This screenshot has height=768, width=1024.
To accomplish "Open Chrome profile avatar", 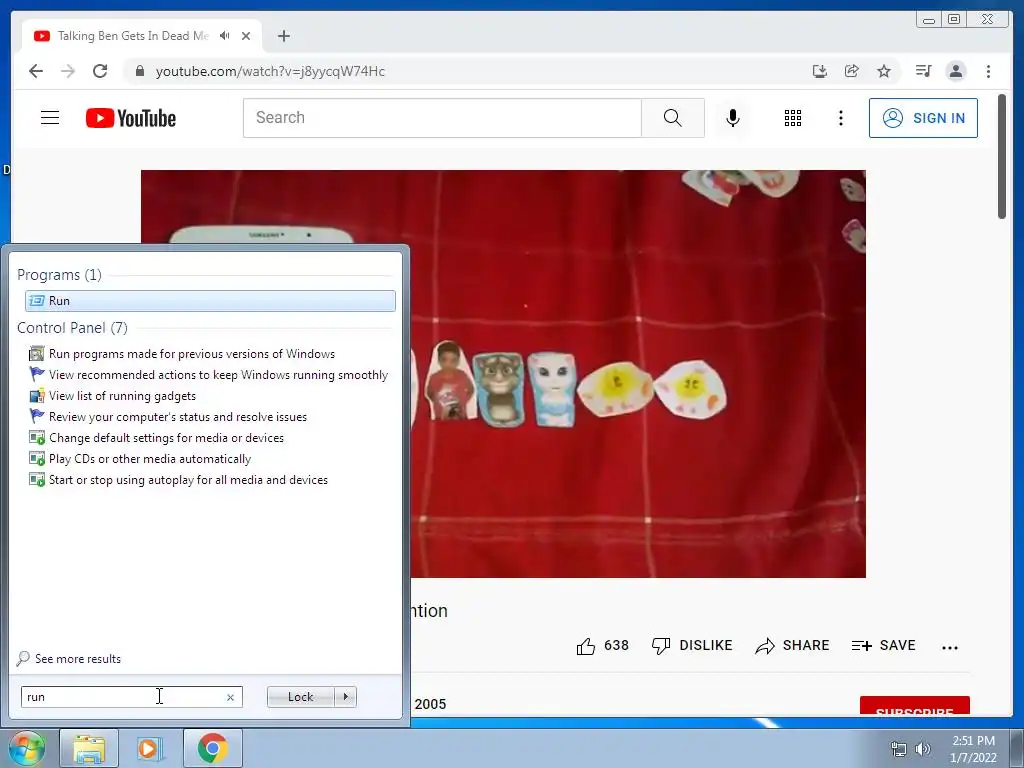I will coord(955,71).
